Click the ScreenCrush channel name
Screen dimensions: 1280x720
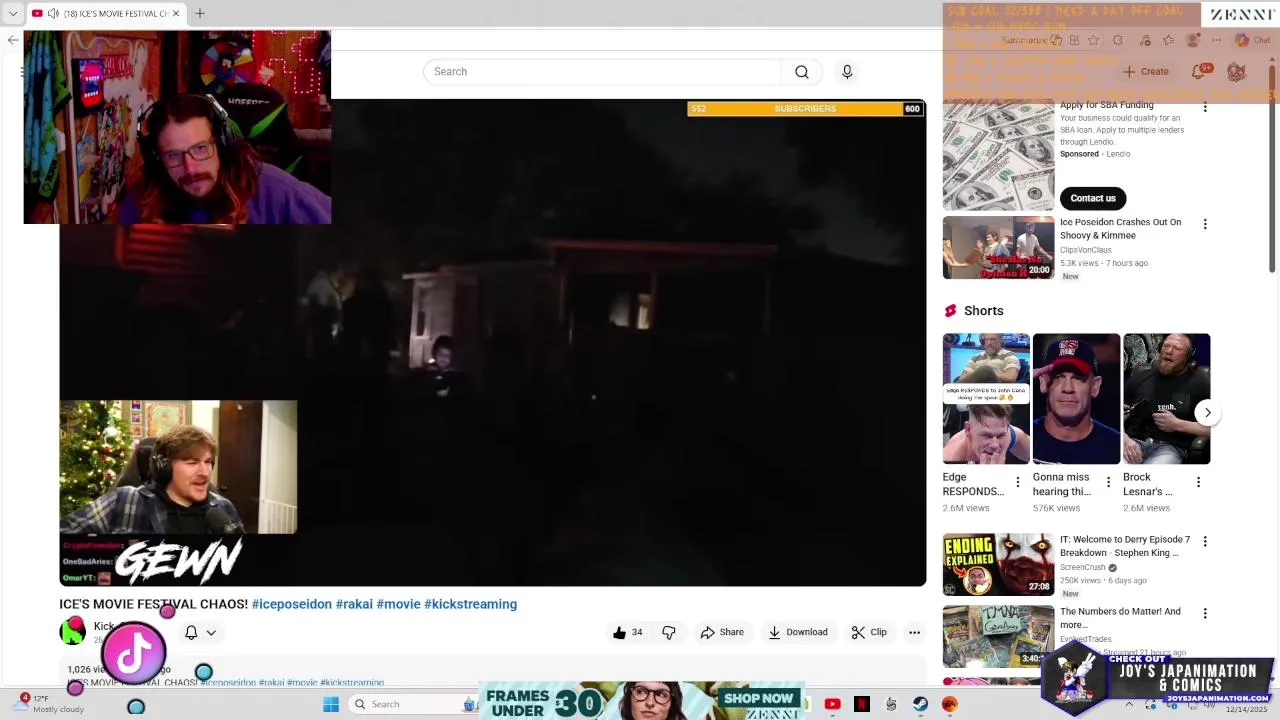[x=1082, y=567]
